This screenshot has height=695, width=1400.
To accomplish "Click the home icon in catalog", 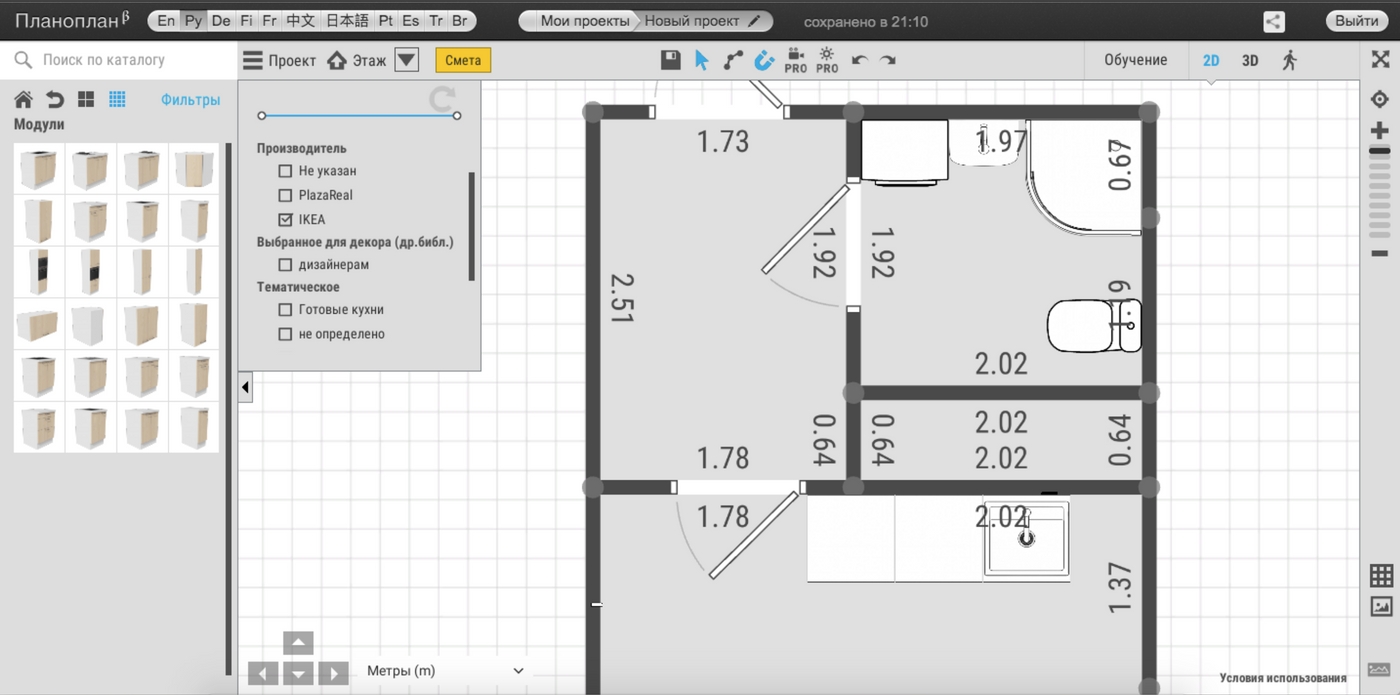I will click(x=23, y=100).
